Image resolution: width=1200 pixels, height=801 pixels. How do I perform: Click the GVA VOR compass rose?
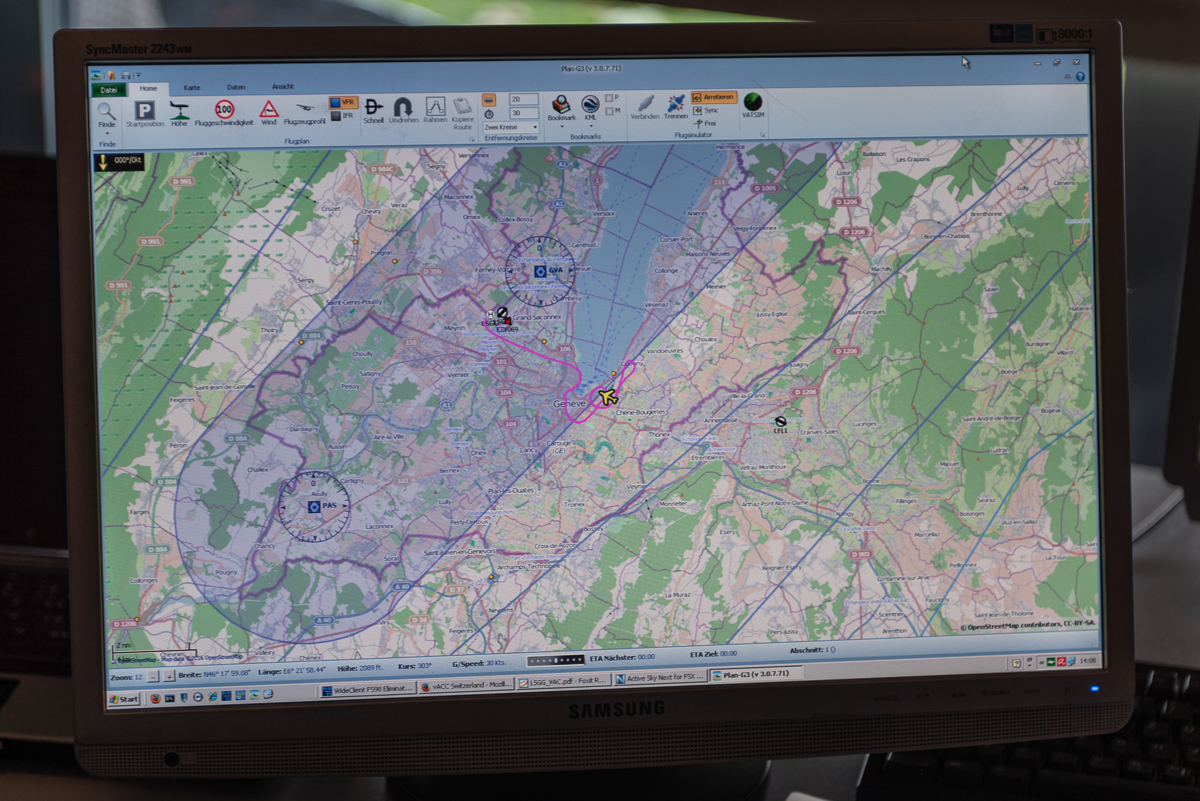(x=540, y=271)
